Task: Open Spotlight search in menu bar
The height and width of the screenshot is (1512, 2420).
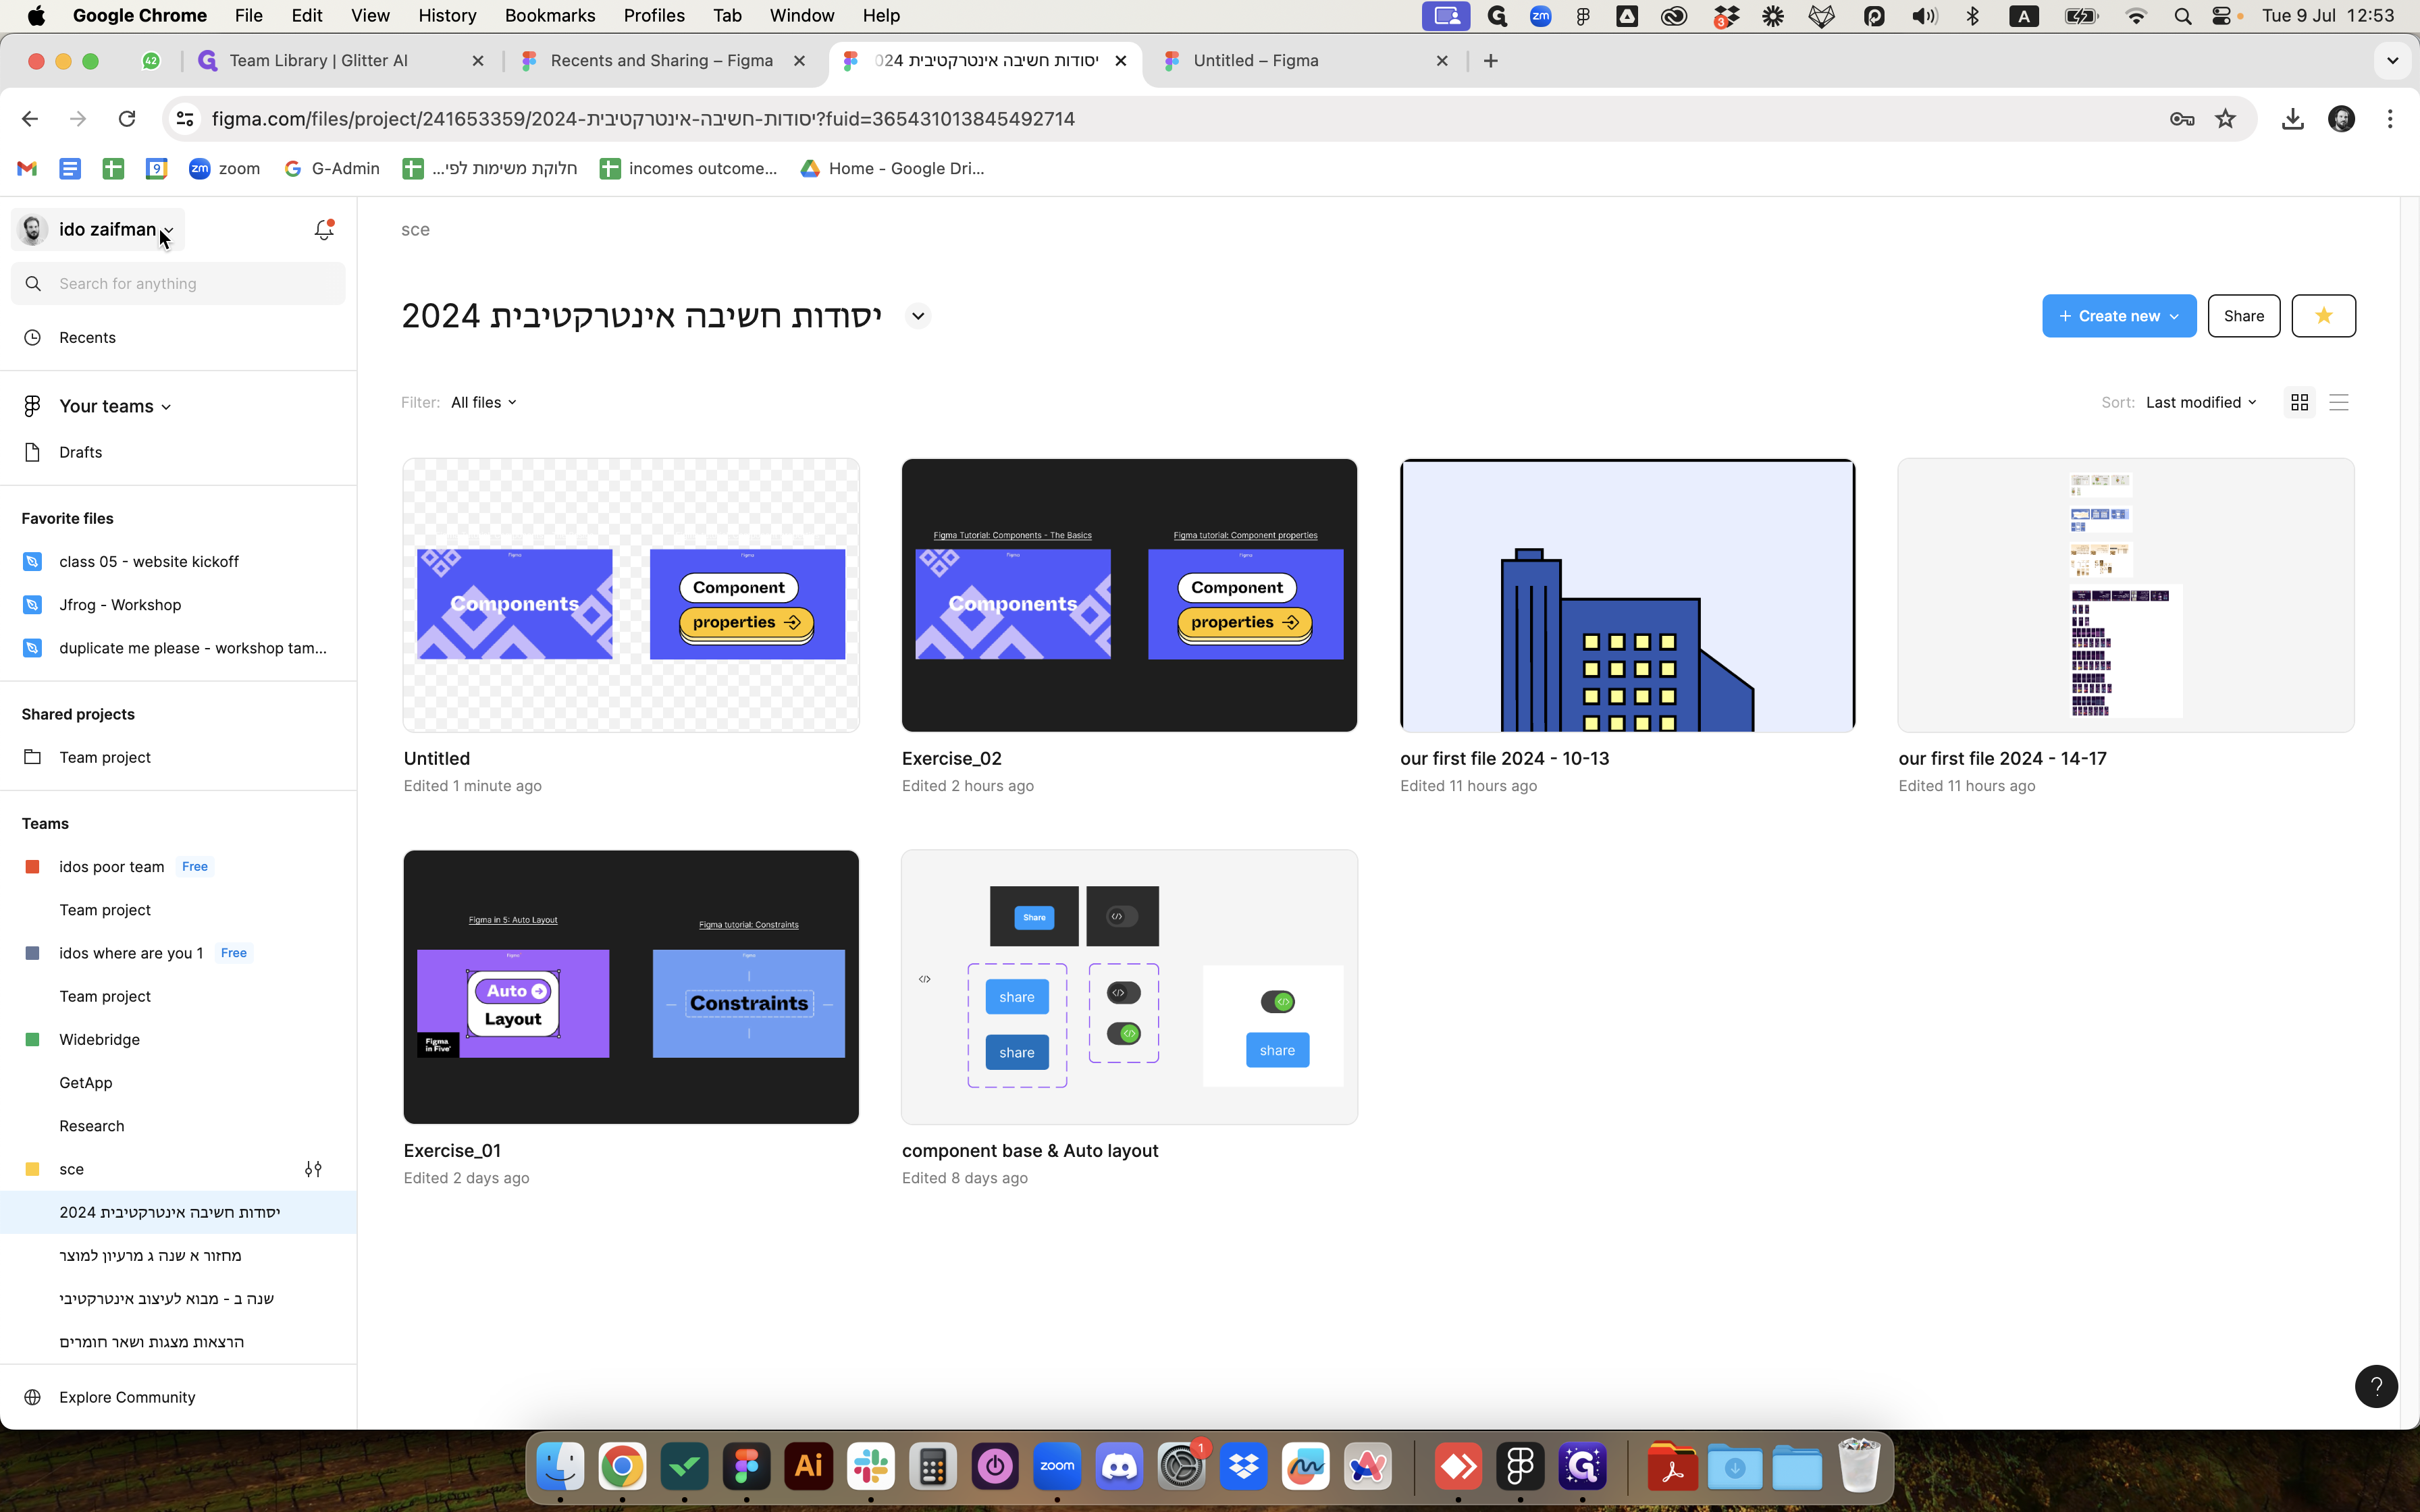Action: 2182,16
